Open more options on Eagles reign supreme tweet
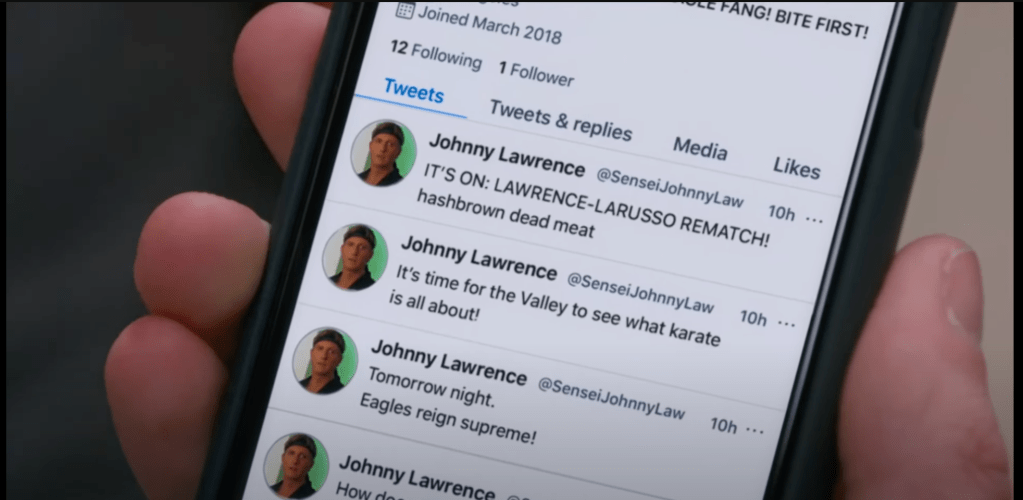Image resolution: width=1023 pixels, height=500 pixels. (755, 430)
